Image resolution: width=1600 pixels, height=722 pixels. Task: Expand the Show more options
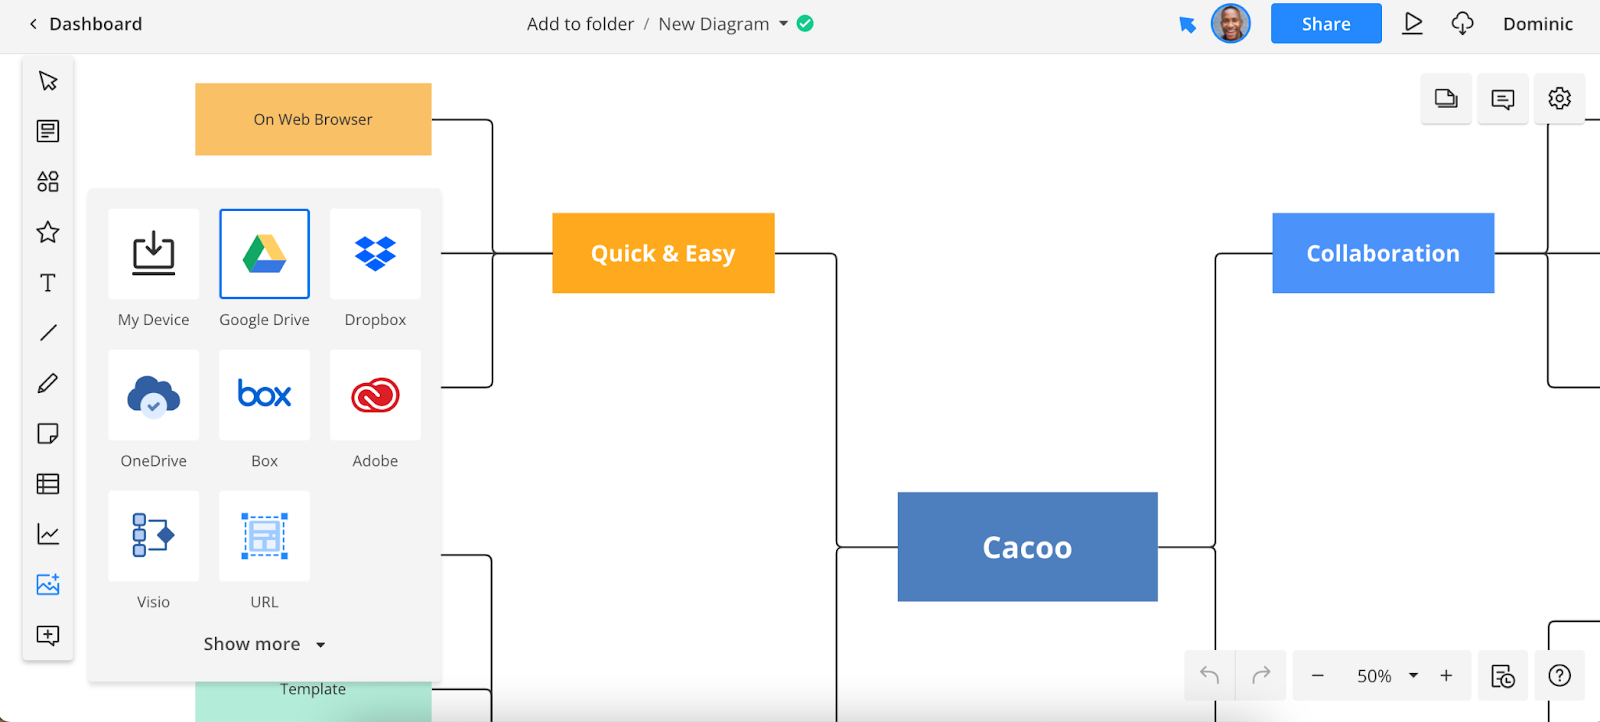coord(264,644)
